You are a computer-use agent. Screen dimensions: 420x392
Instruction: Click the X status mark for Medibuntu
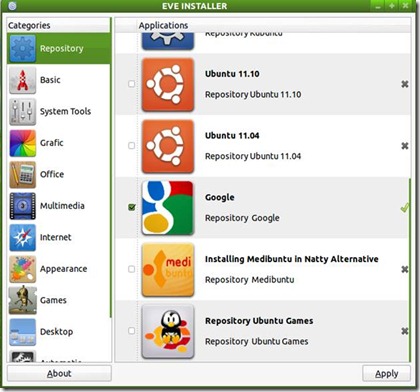point(405,269)
